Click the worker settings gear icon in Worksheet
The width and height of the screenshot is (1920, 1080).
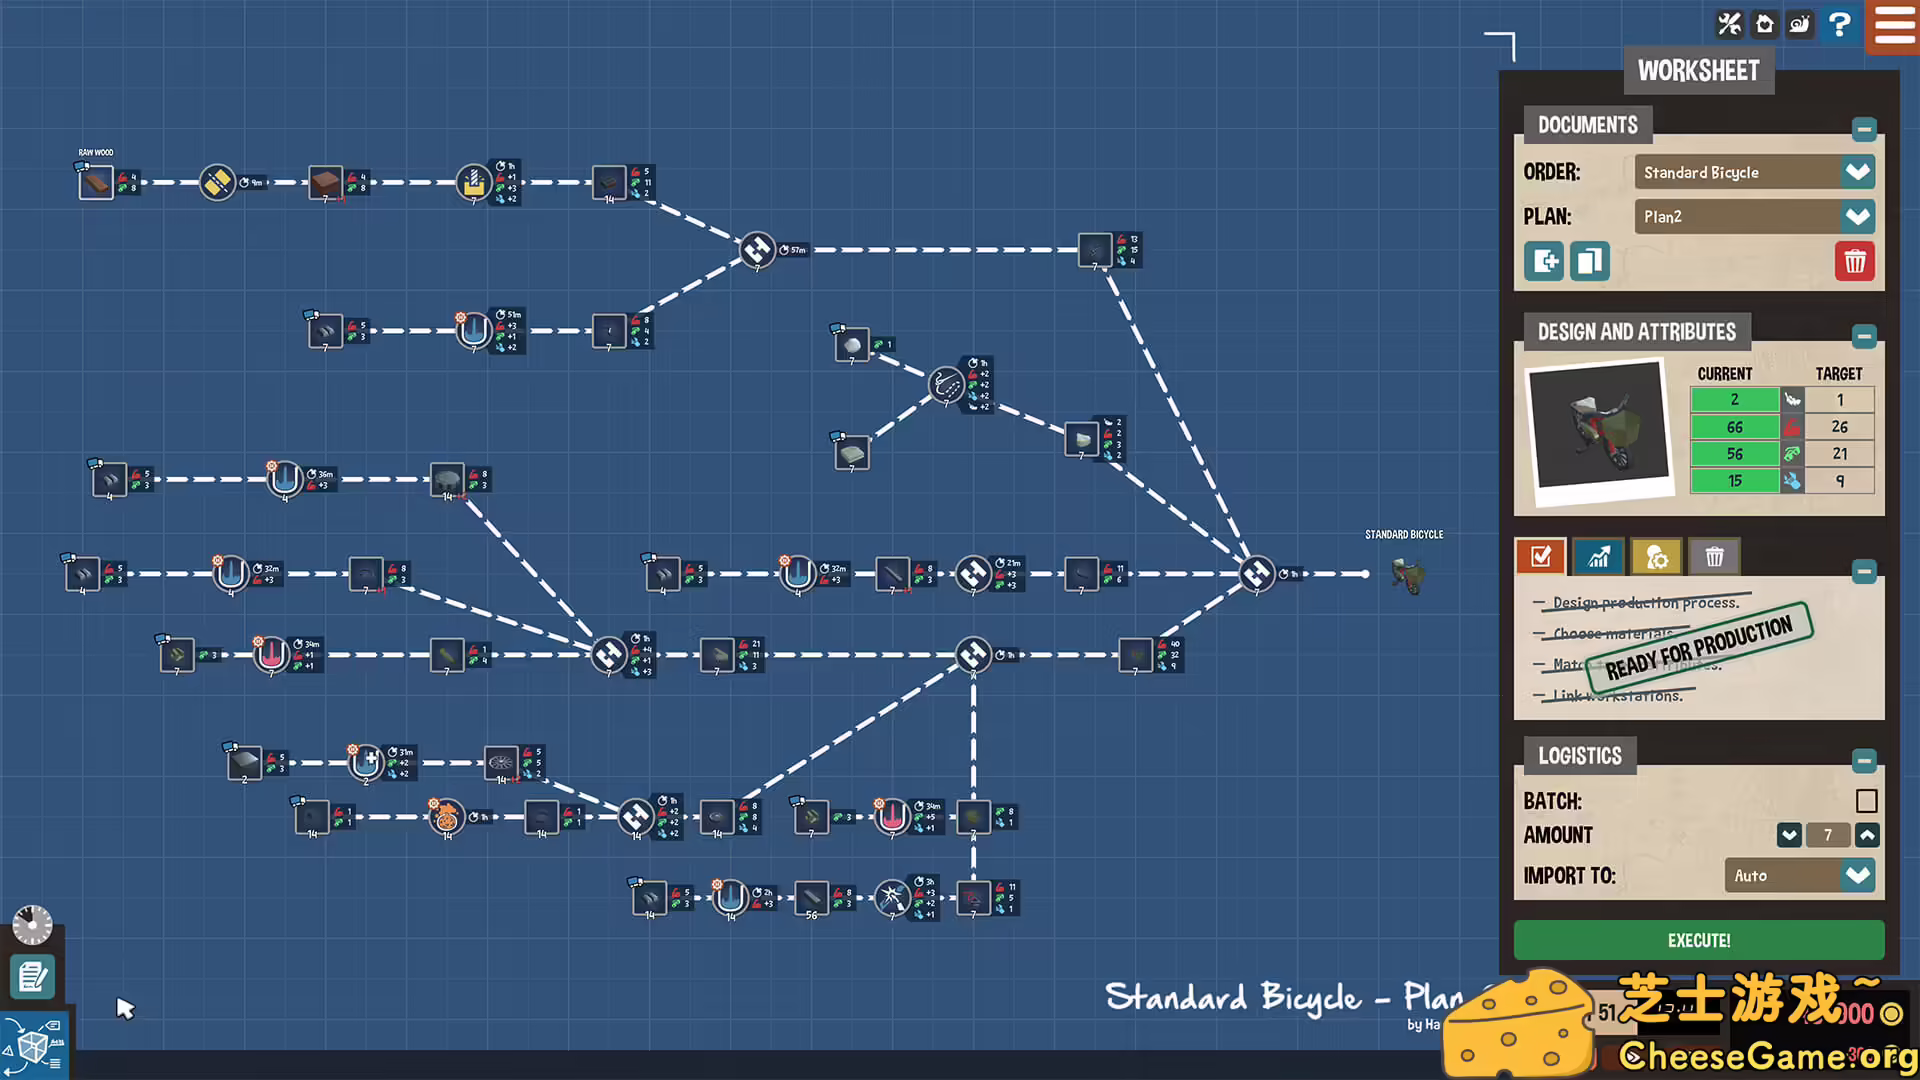[x=1657, y=557]
